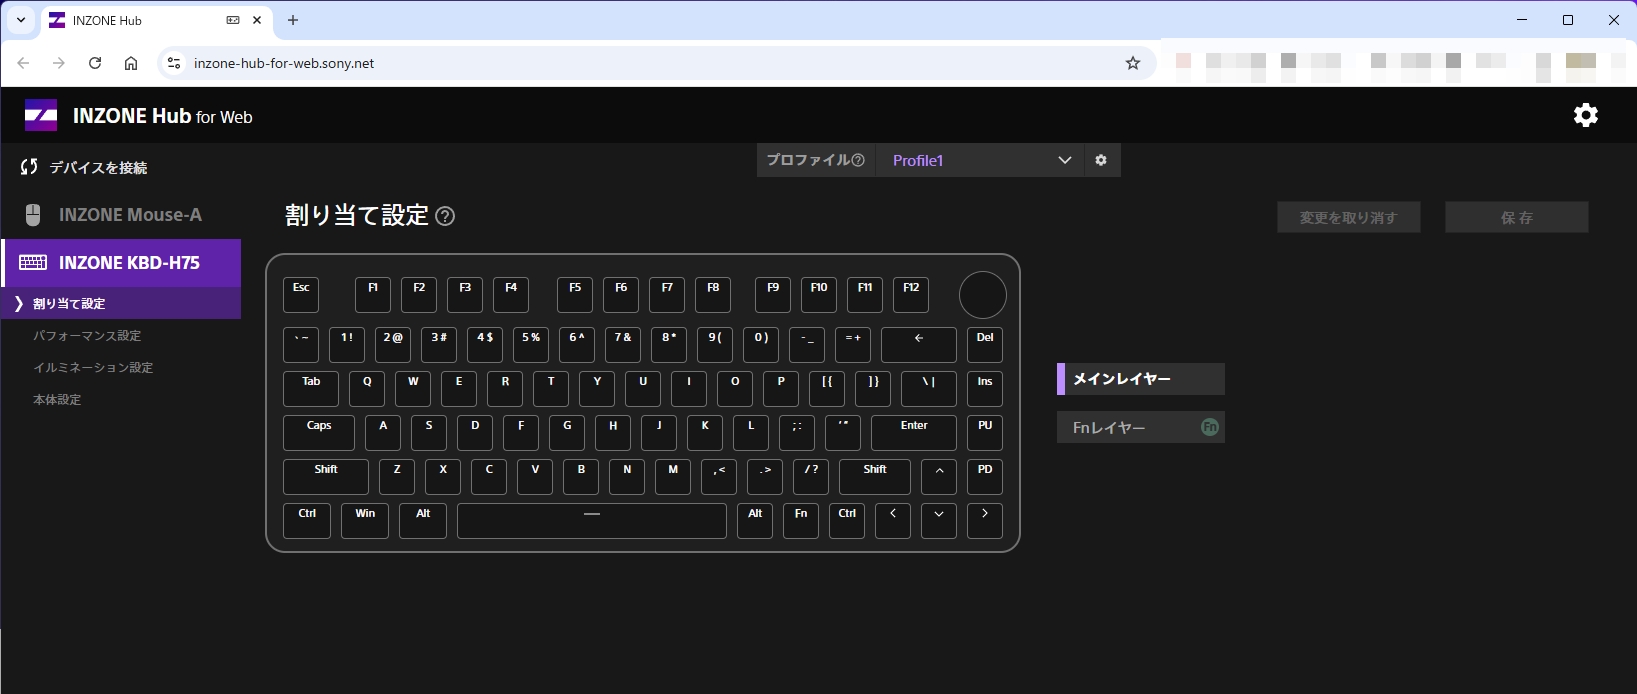Select the INZONE KBD-H75 device
1637x694 pixels.
point(121,263)
